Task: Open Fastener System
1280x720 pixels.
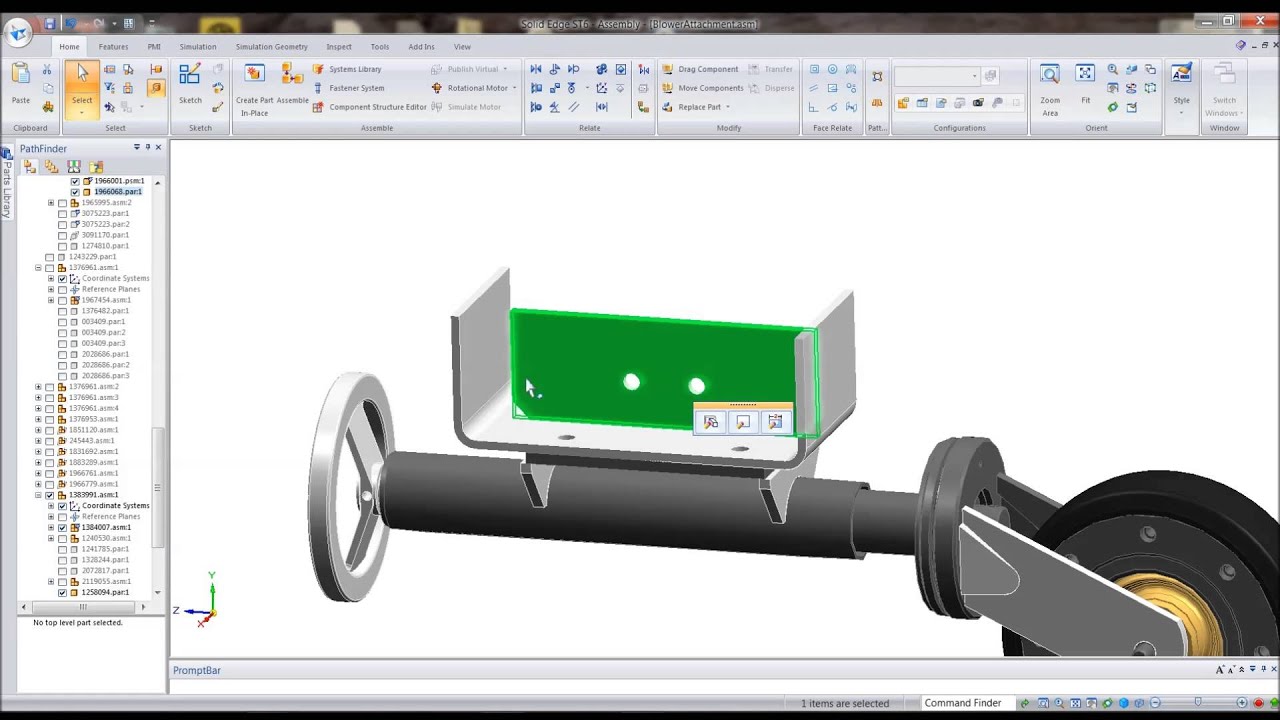Action: pyautogui.click(x=348, y=88)
